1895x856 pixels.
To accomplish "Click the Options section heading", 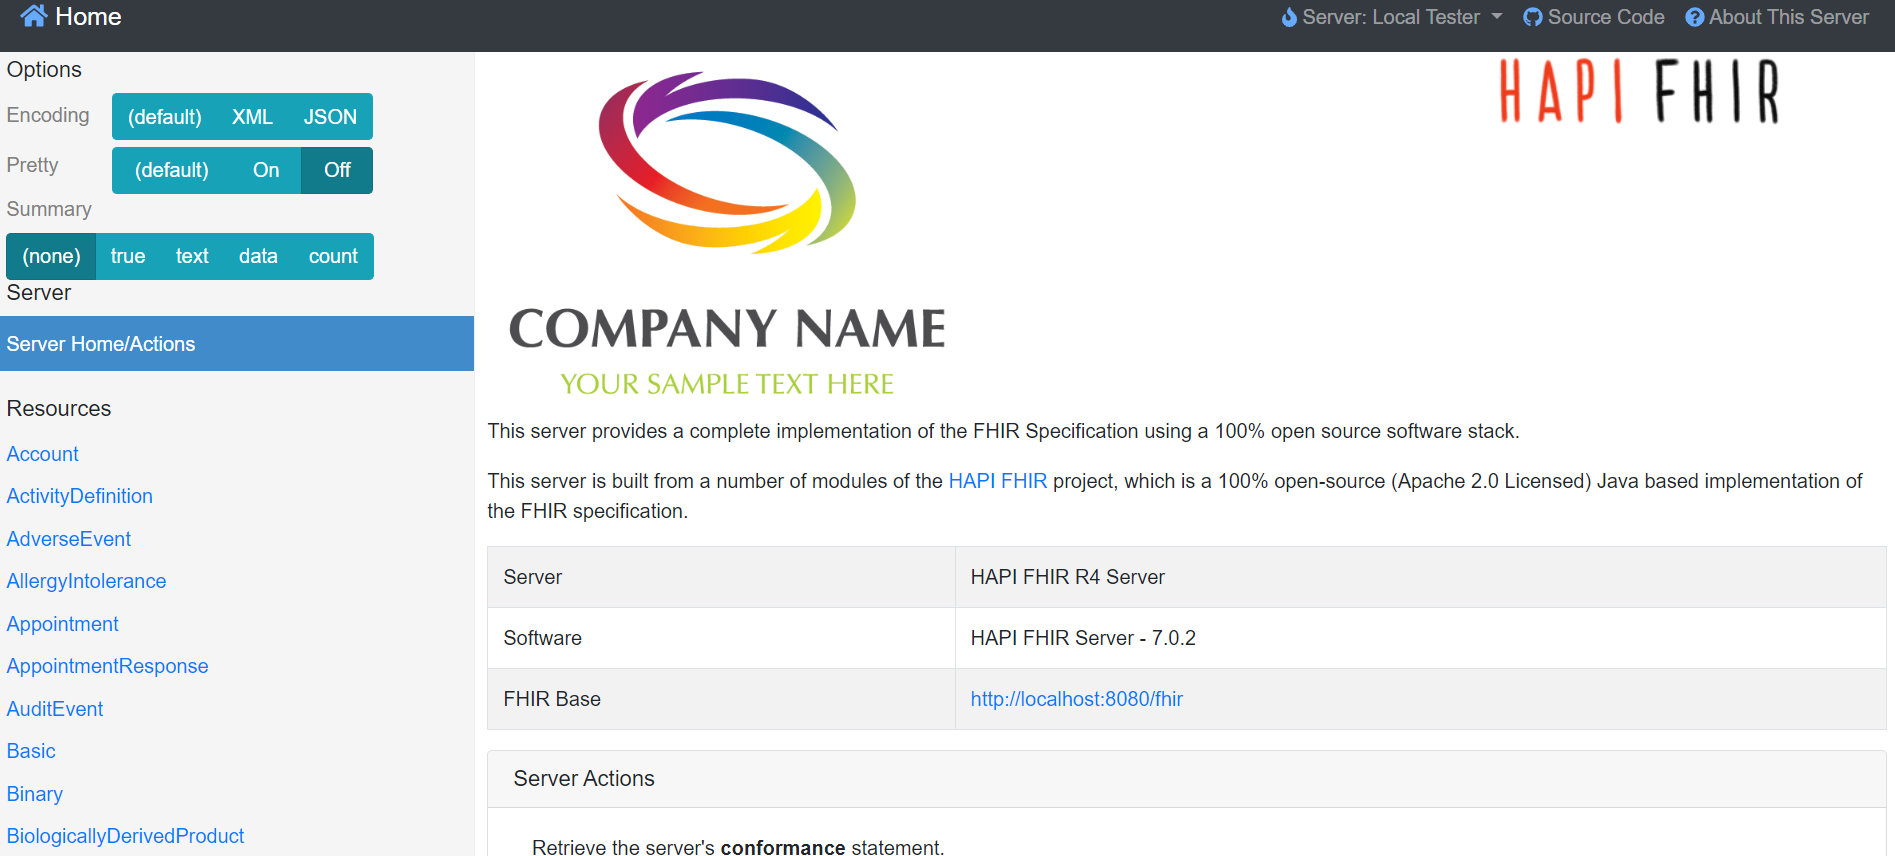I will coord(44,70).
